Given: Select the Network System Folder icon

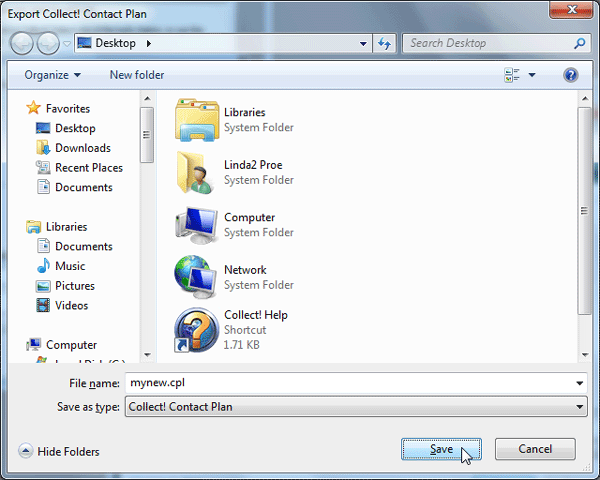Looking at the screenshot, I should point(196,277).
